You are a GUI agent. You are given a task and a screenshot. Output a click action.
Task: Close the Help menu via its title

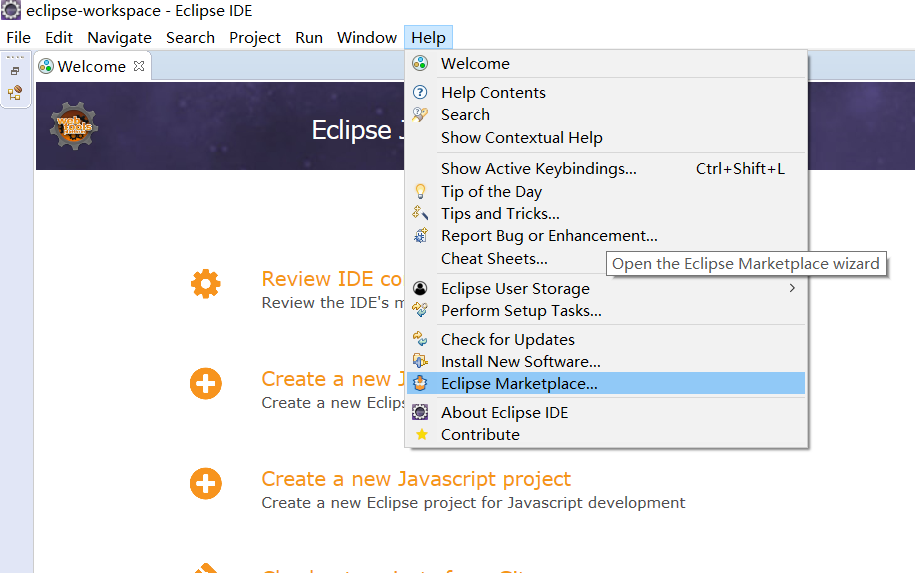pyautogui.click(x=428, y=37)
